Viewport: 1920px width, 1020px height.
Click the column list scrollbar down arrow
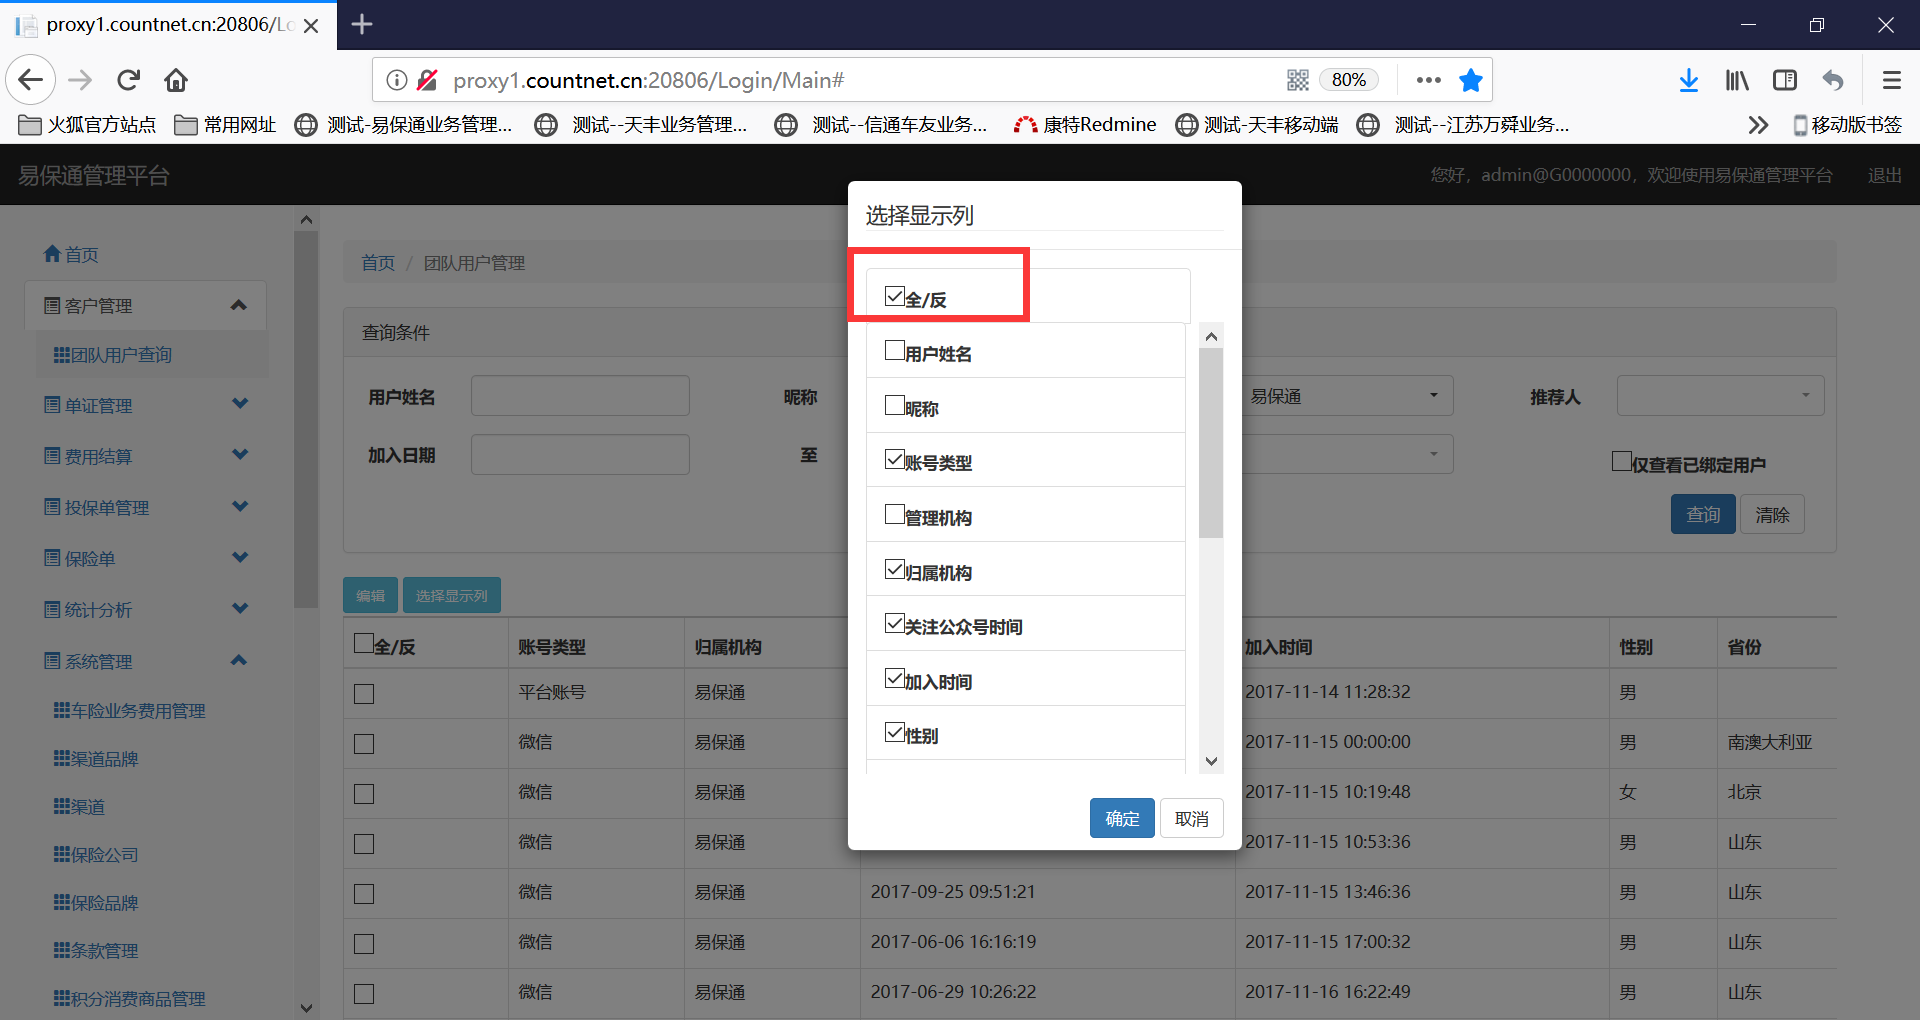[1211, 761]
